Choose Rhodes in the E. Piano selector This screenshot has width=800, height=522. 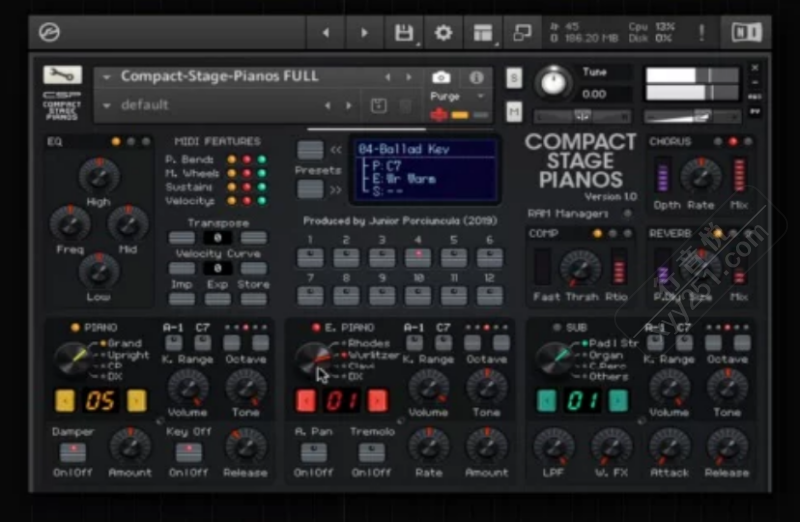pos(368,343)
